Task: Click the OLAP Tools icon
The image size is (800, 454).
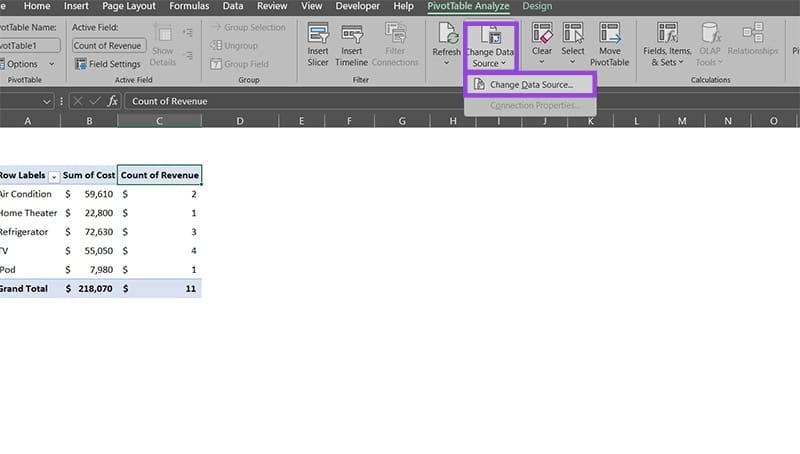Action: click(x=710, y=34)
